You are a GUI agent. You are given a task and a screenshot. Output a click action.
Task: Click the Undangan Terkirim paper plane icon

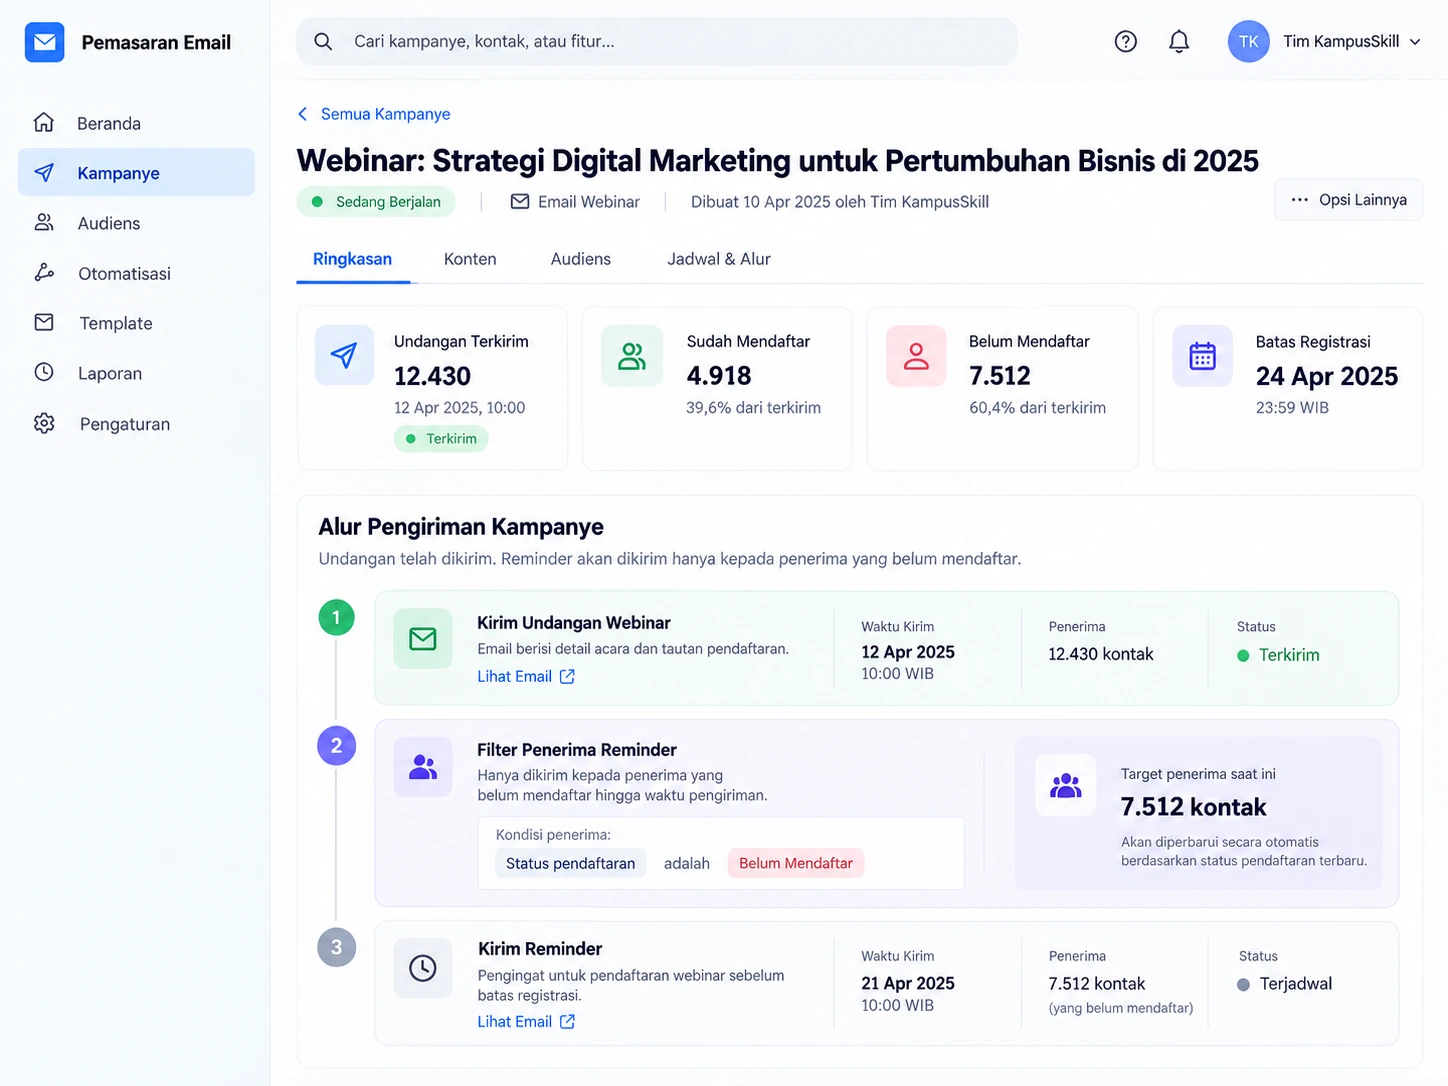click(344, 355)
